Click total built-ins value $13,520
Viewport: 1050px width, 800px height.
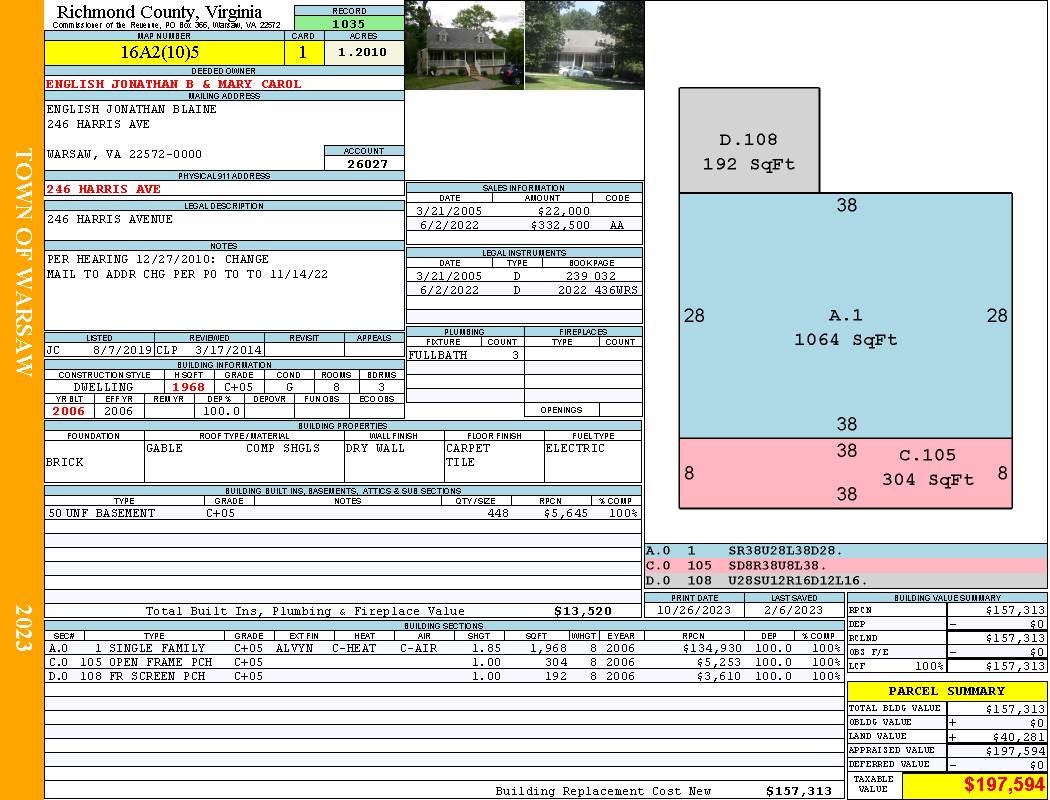coord(583,611)
